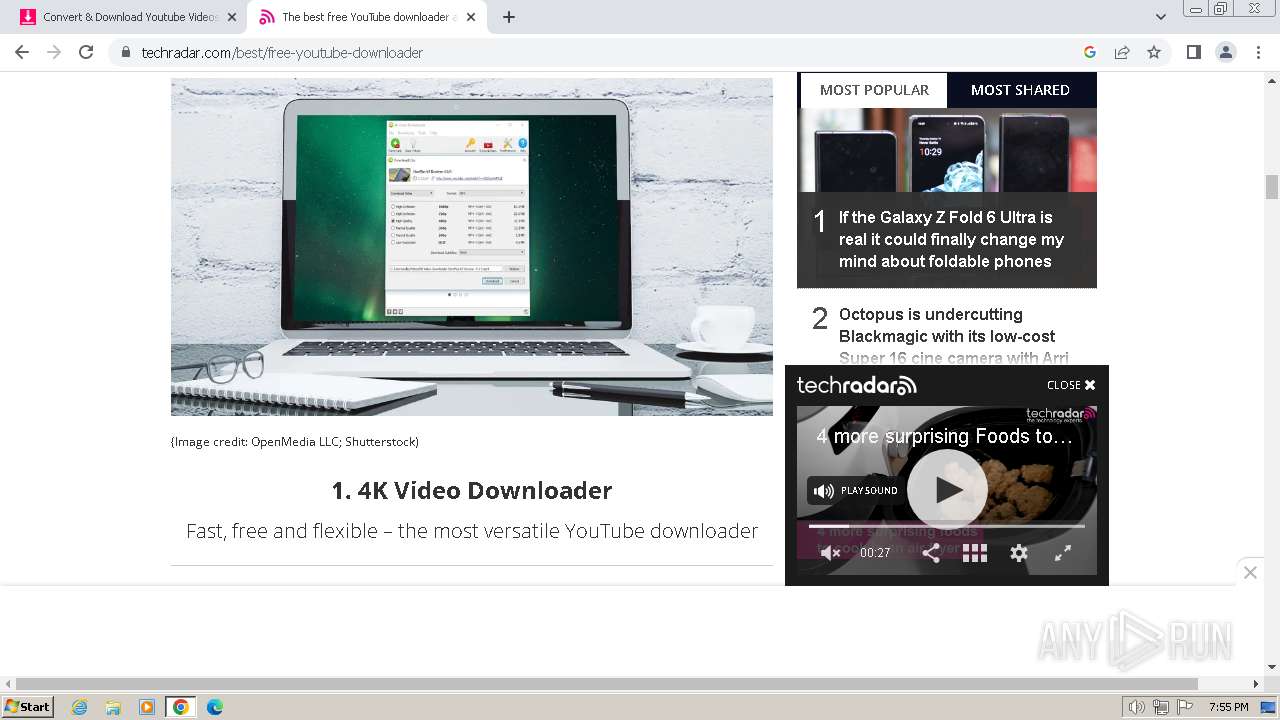Go back with the browser back arrow
This screenshot has height=720, width=1280.
coord(22,52)
